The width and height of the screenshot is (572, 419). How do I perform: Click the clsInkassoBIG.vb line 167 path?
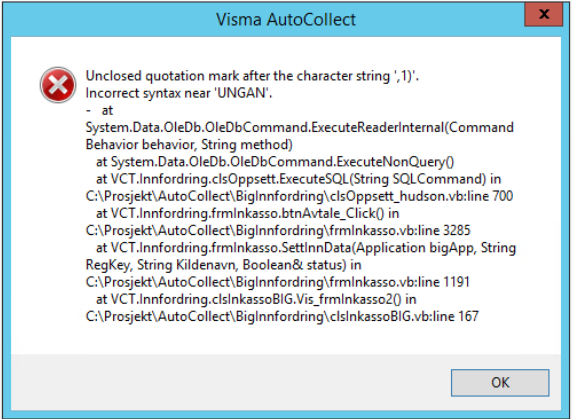coord(282,316)
